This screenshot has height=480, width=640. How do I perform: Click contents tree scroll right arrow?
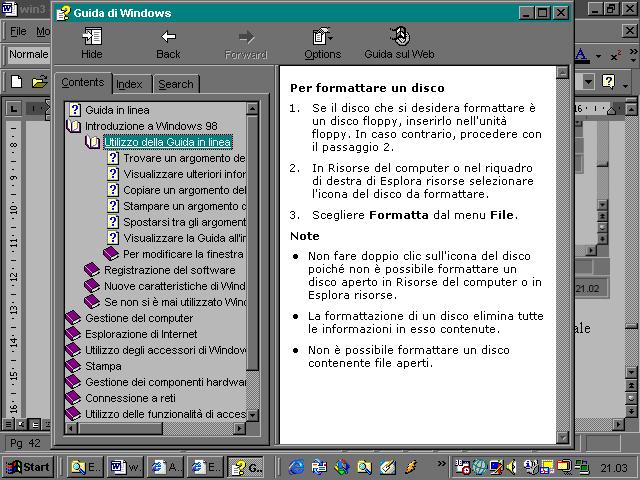coord(240,428)
